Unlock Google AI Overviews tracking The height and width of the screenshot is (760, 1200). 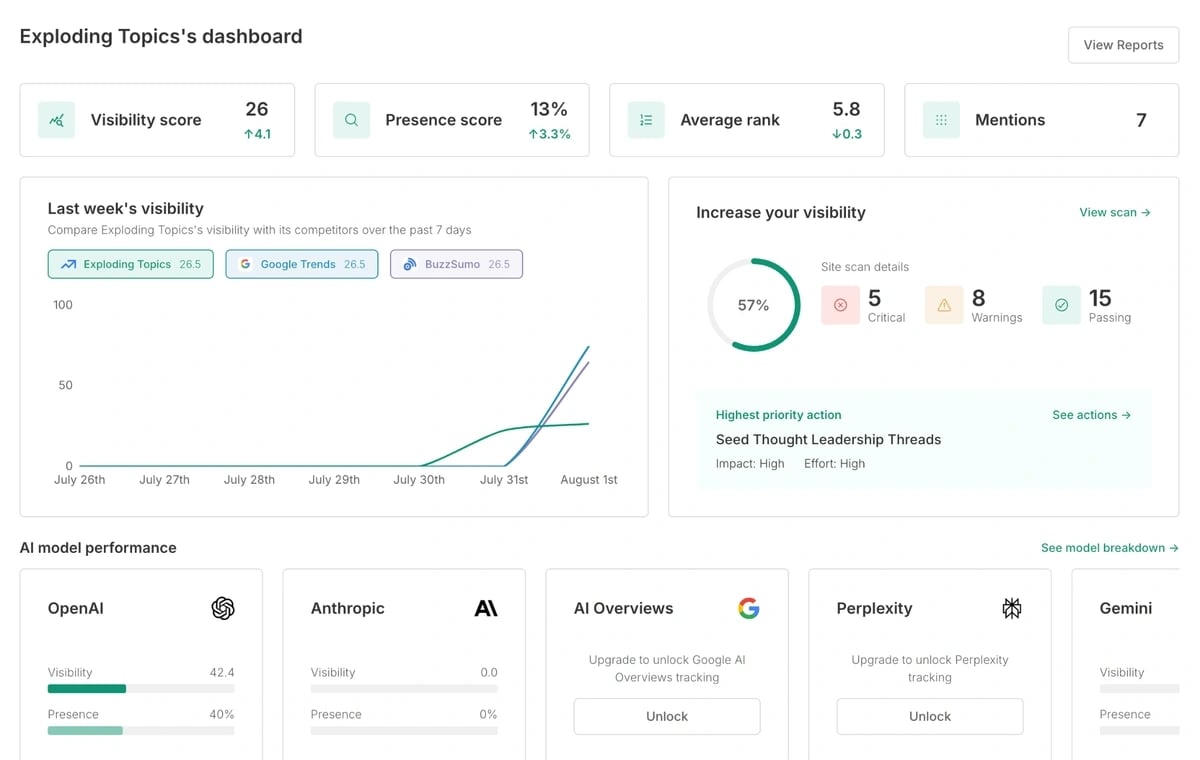click(x=667, y=716)
